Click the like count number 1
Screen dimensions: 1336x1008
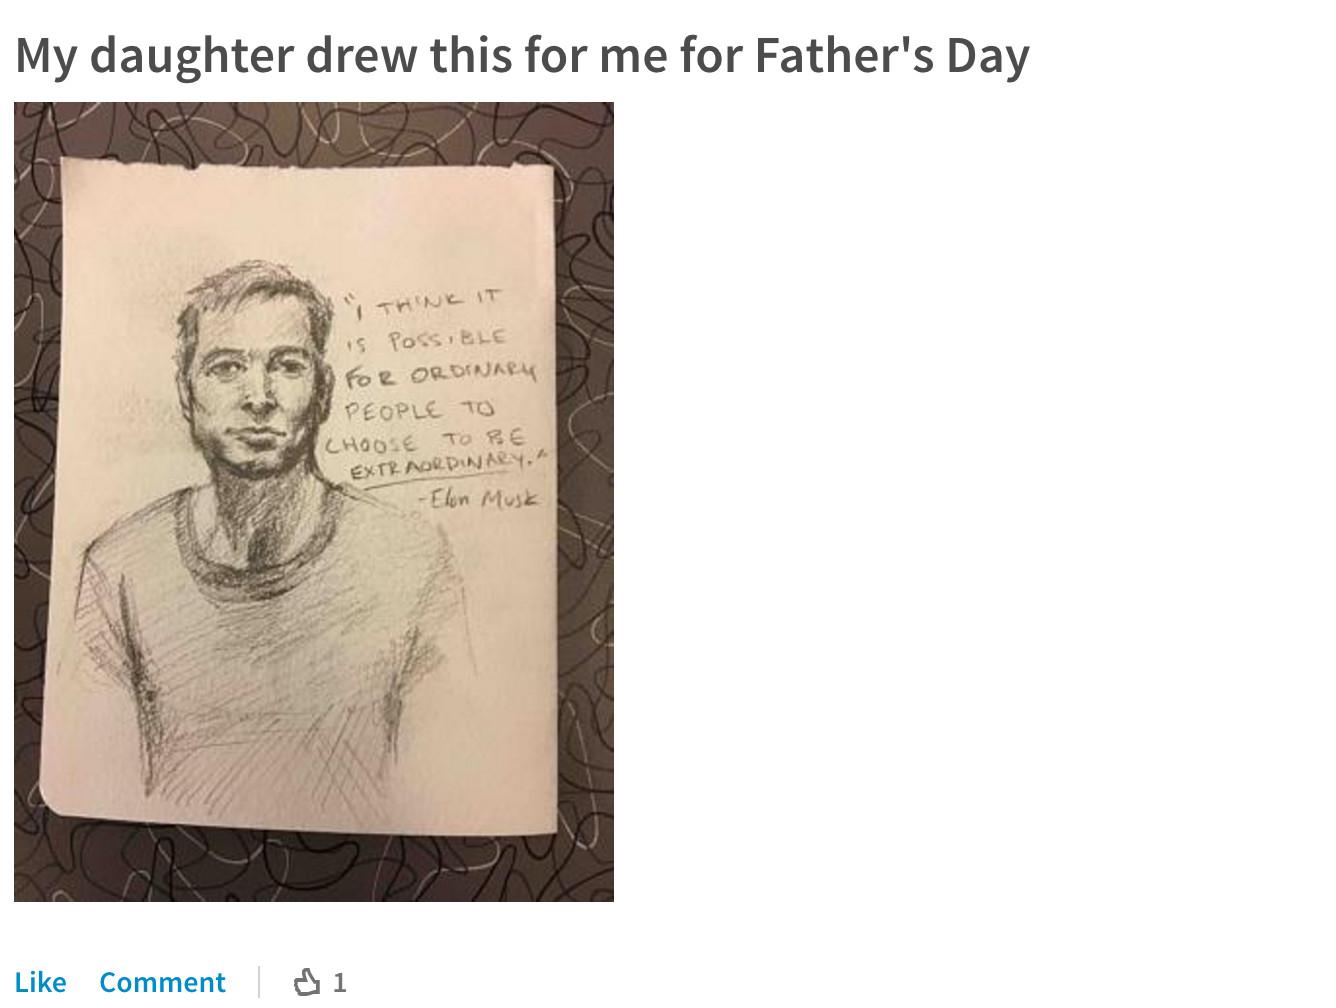[340, 982]
